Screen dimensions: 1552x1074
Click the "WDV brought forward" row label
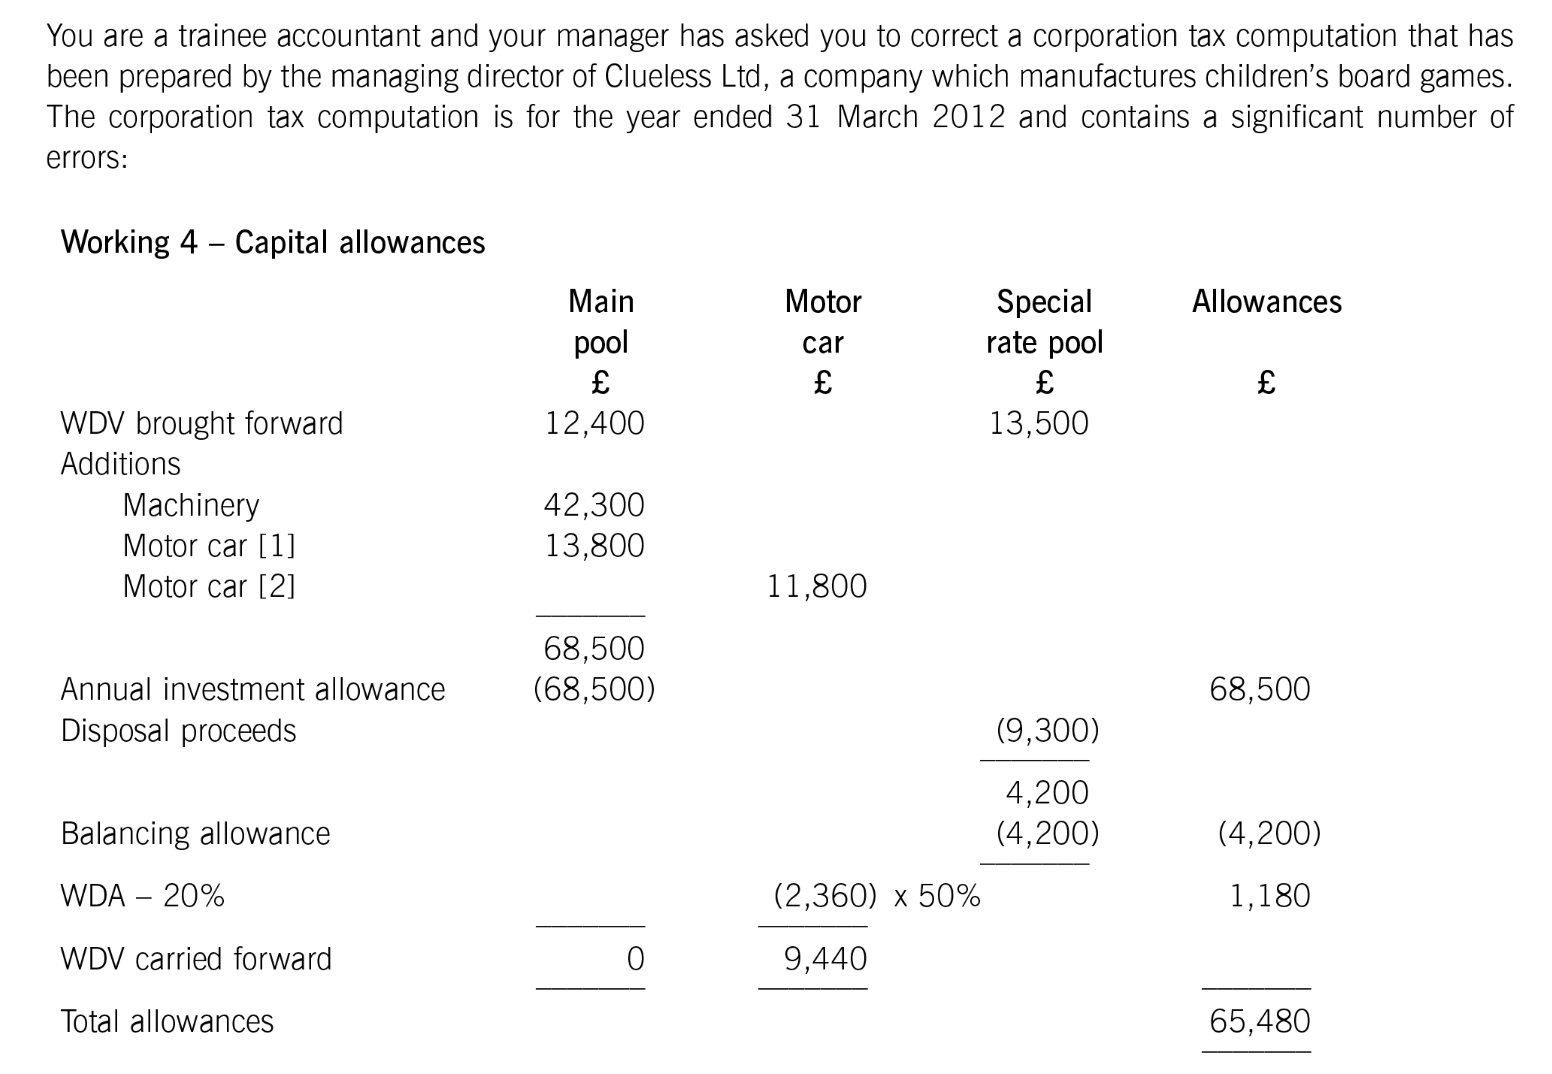(x=202, y=423)
